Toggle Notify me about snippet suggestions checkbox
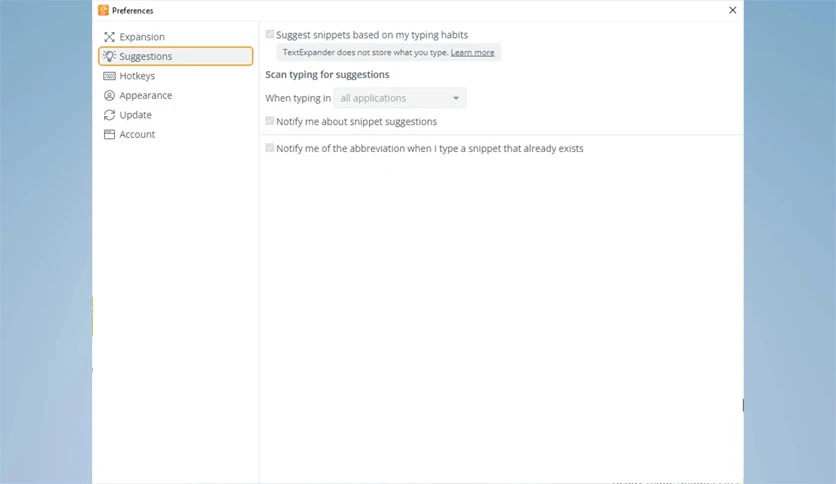 click(x=270, y=121)
